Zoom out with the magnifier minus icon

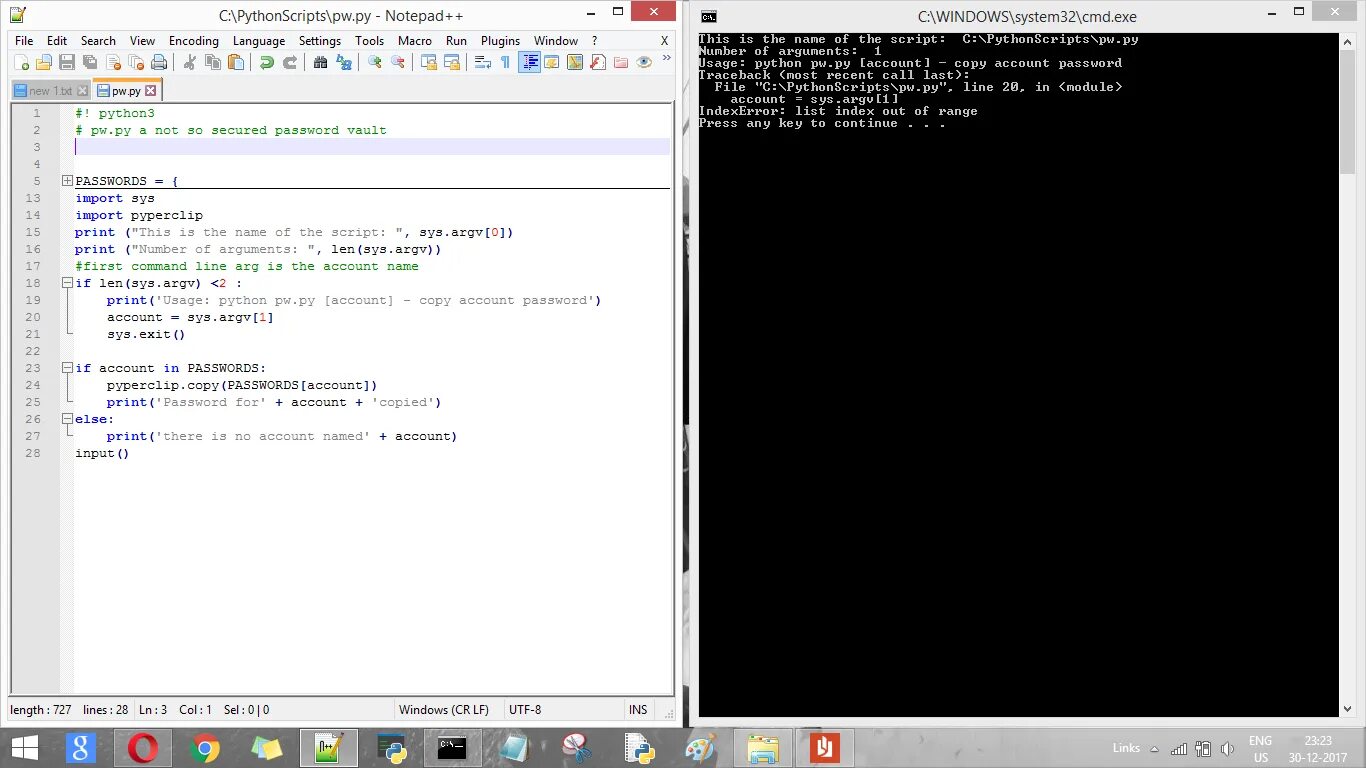[x=398, y=62]
